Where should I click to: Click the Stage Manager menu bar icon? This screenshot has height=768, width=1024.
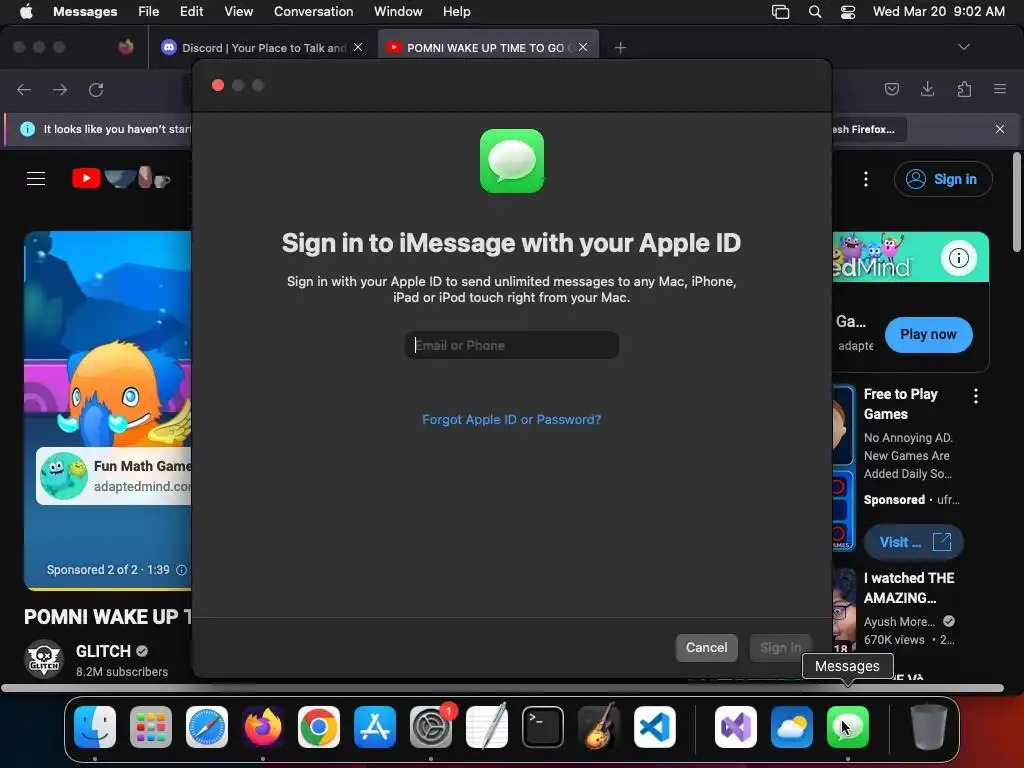780,12
